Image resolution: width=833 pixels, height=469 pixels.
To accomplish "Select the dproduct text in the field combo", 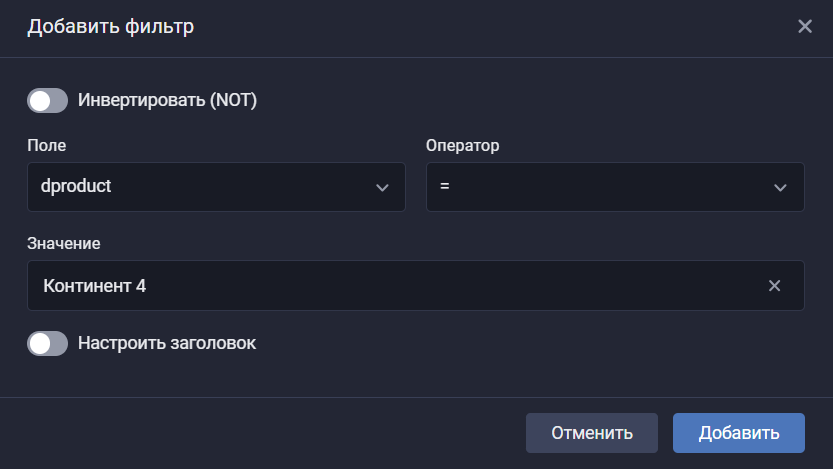I will point(77,187).
